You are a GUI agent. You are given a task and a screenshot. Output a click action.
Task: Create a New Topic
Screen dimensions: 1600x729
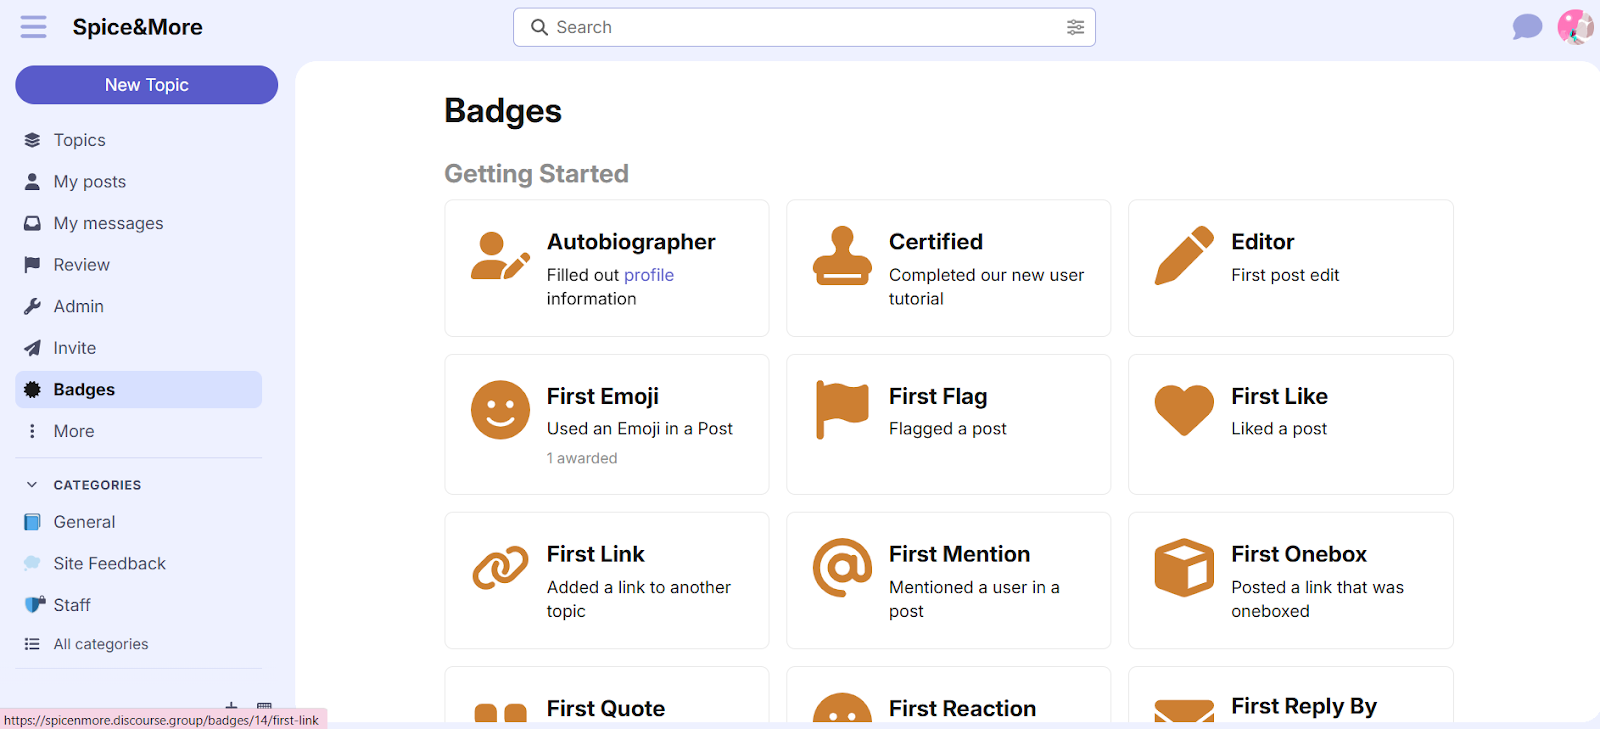tap(147, 85)
